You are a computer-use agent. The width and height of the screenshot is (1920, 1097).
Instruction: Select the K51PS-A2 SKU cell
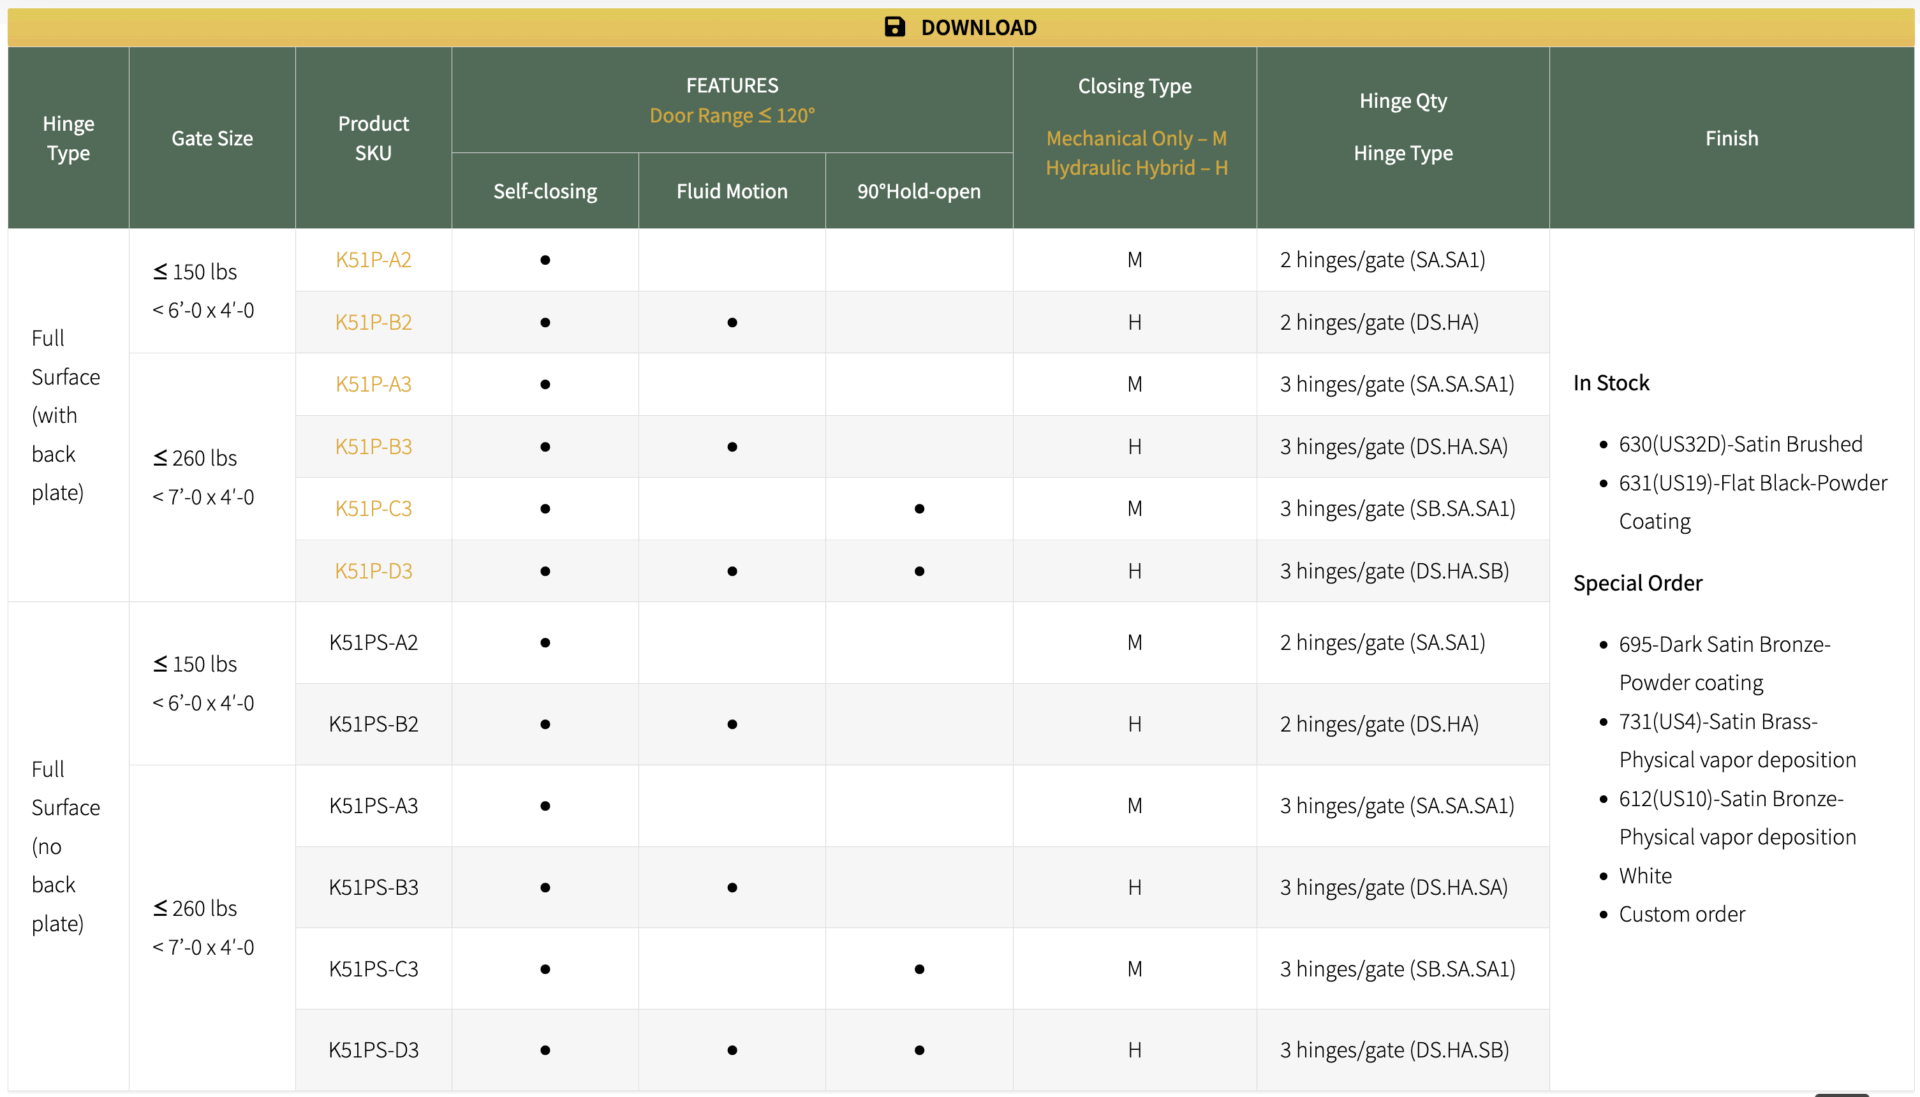[x=373, y=642]
